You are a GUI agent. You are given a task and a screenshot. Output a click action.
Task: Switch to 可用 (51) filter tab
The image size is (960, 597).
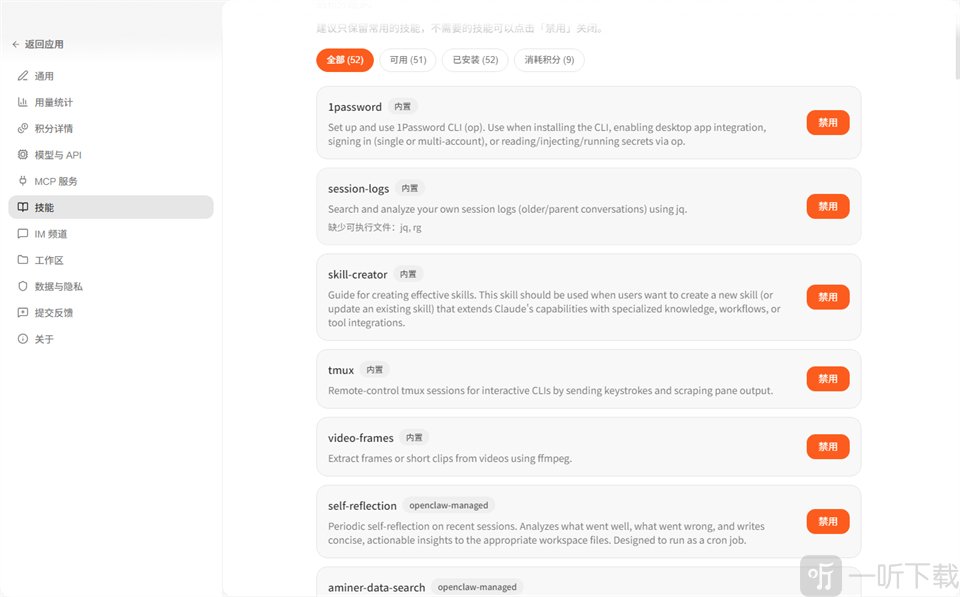(408, 60)
